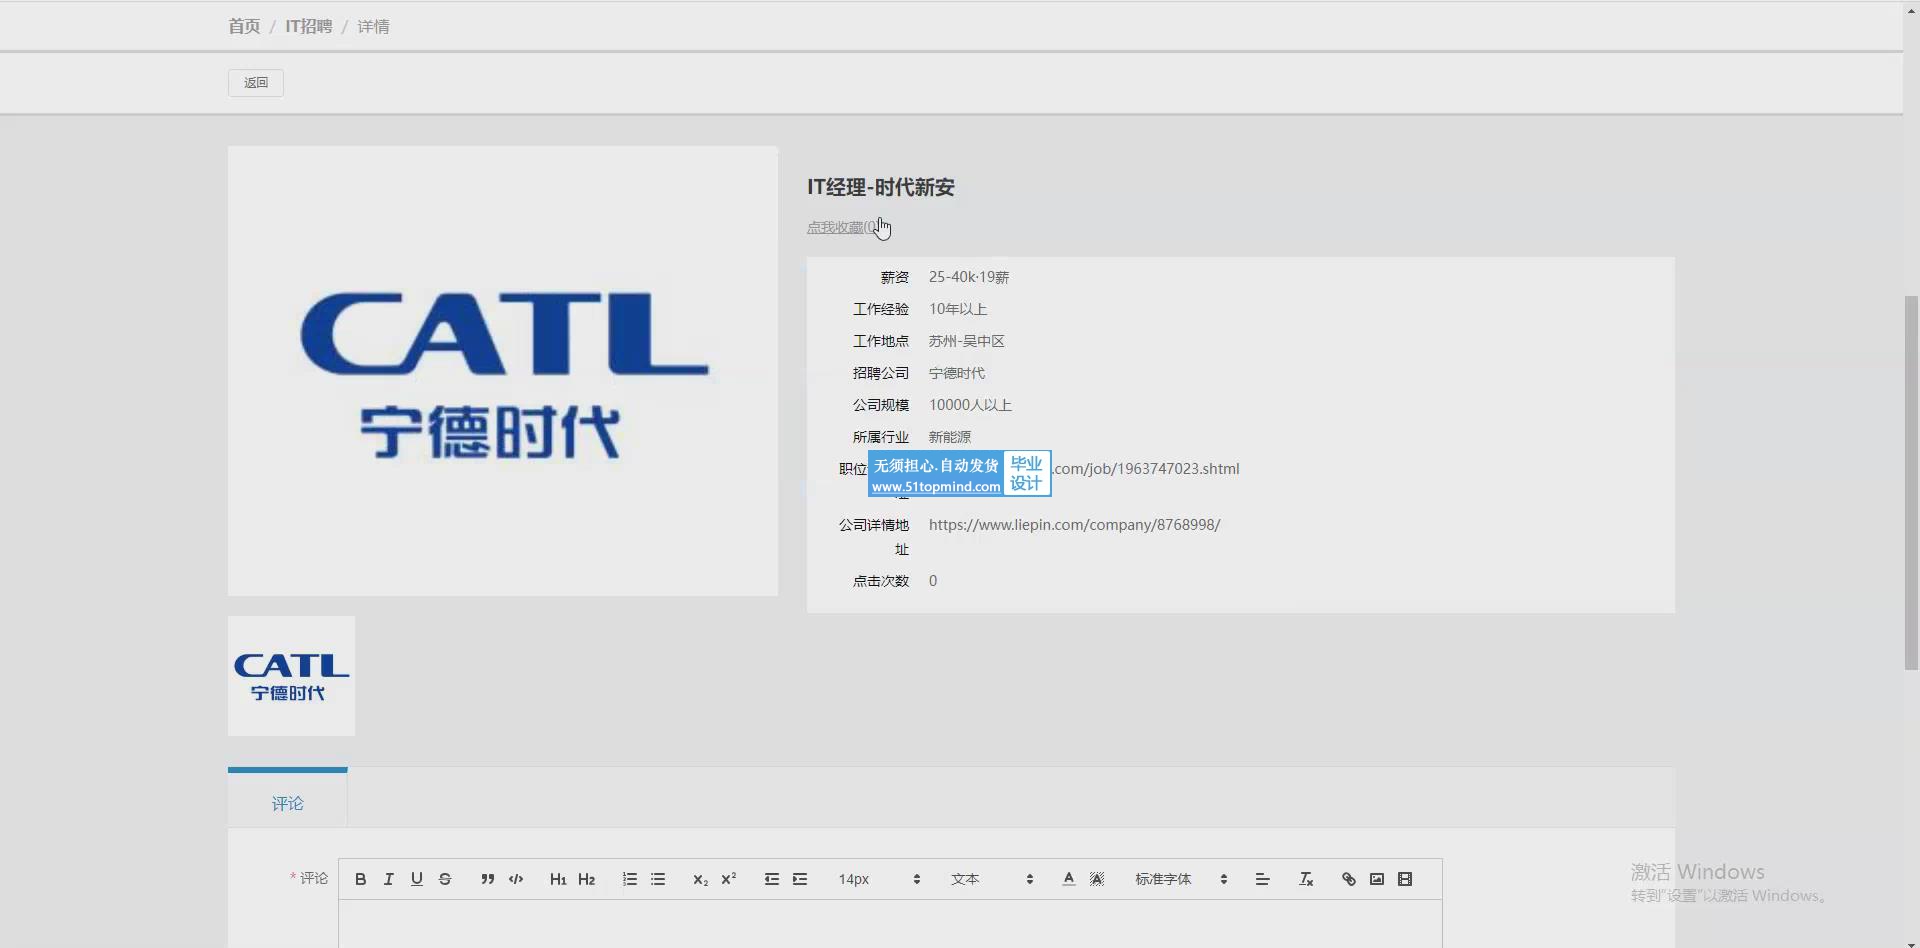Click 点我收藏 to favorite this job
This screenshot has height=948, width=1920.
844,228
